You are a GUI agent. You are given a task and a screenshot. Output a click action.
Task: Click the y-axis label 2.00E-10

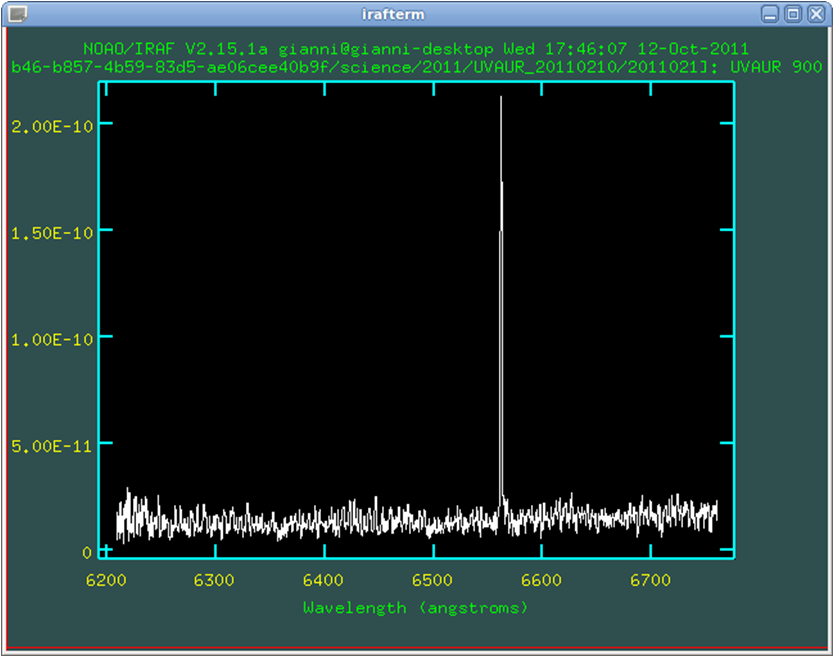pyautogui.click(x=52, y=127)
